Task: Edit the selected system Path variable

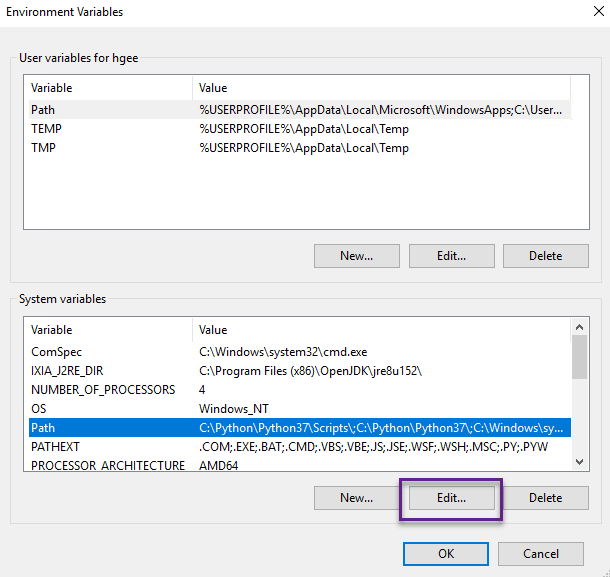Action: [451, 497]
